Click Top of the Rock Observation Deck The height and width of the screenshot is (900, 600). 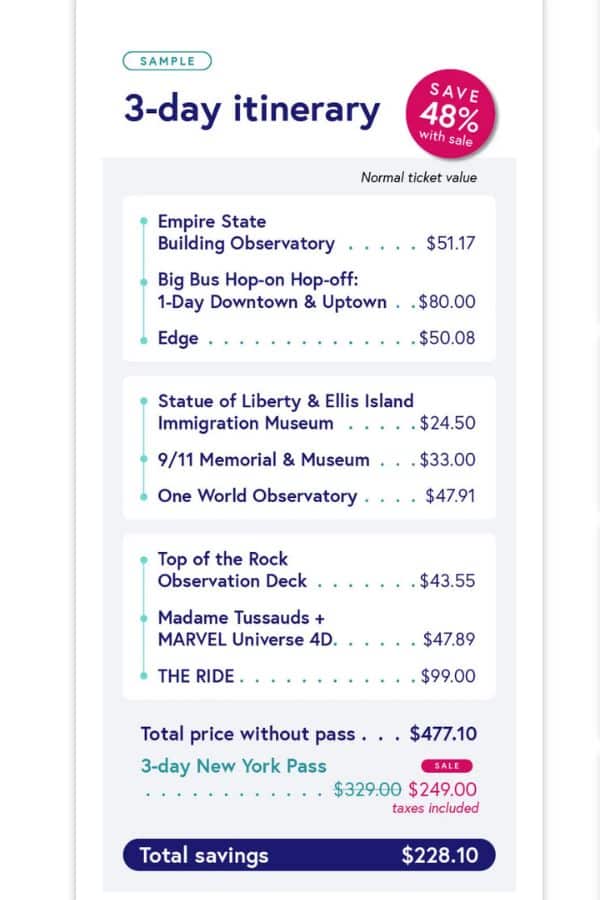click(232, 570)
